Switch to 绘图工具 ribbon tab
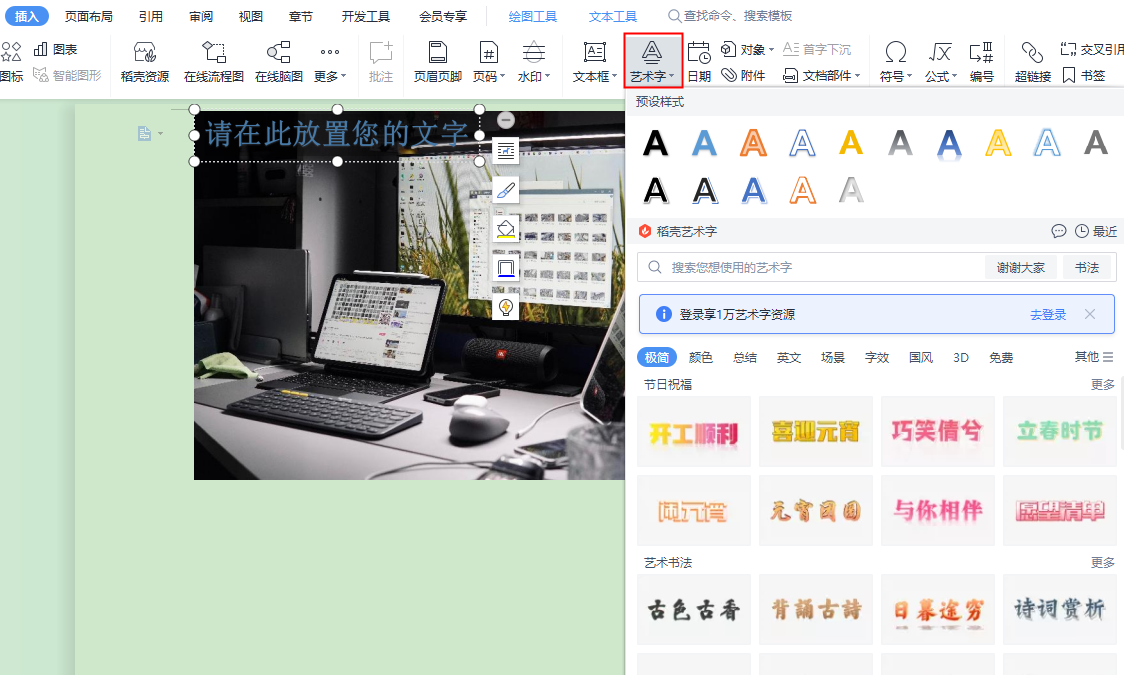1124x675 pixels. [x=533, y=16]
